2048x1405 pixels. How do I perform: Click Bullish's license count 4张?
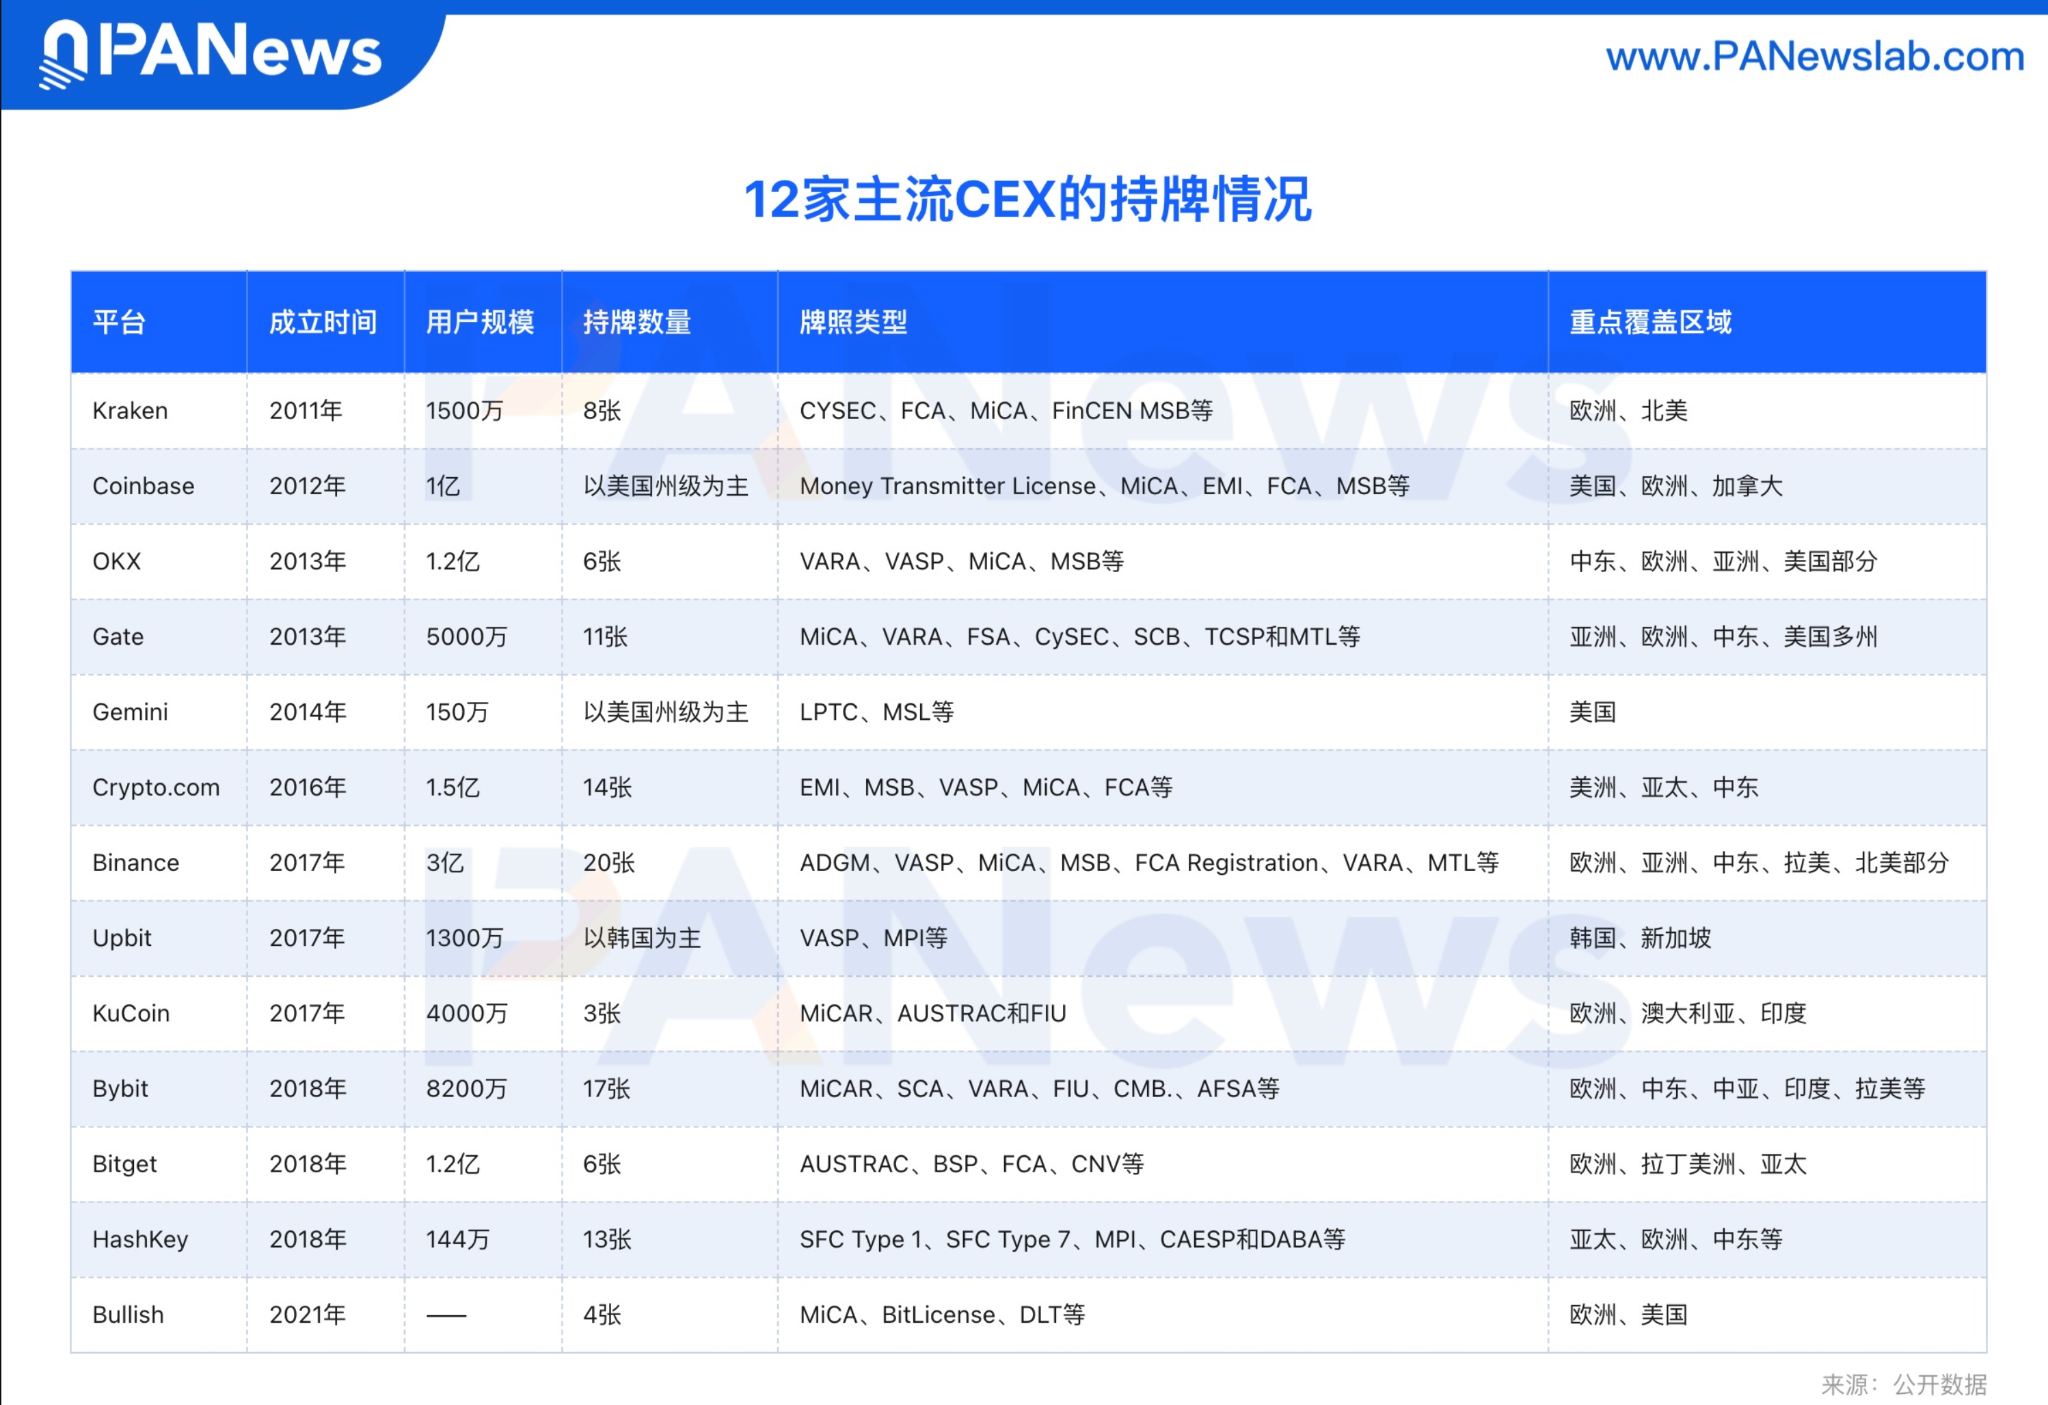602,1315
